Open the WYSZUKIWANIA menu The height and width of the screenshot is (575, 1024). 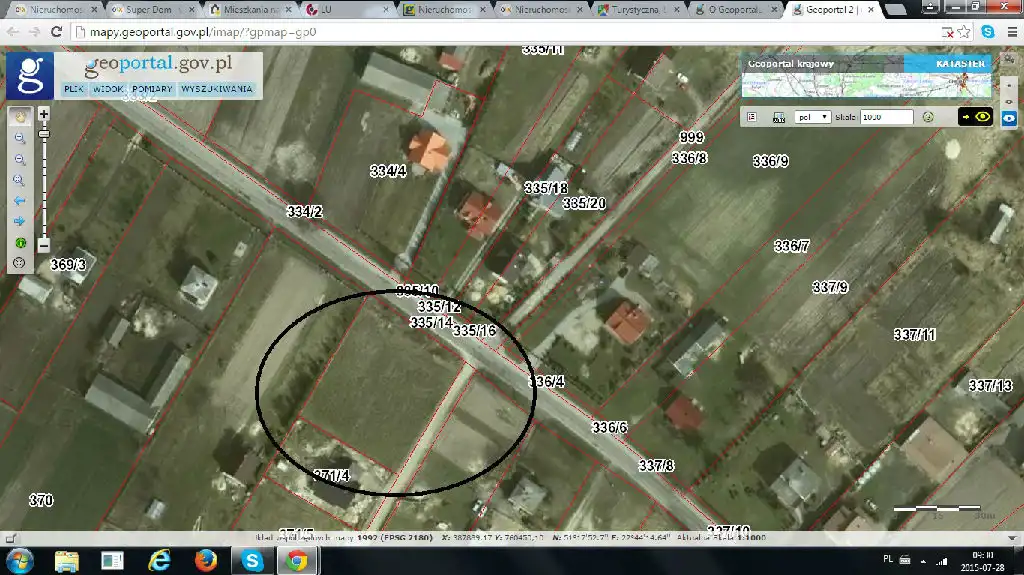pos(217,89)
